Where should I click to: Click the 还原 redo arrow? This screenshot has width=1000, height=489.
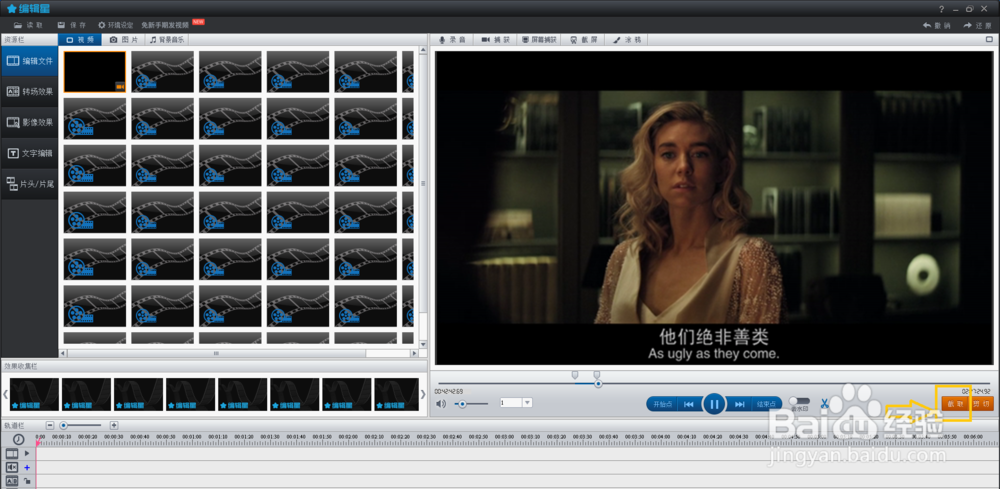pyautogui.click(x=977, y=26)
